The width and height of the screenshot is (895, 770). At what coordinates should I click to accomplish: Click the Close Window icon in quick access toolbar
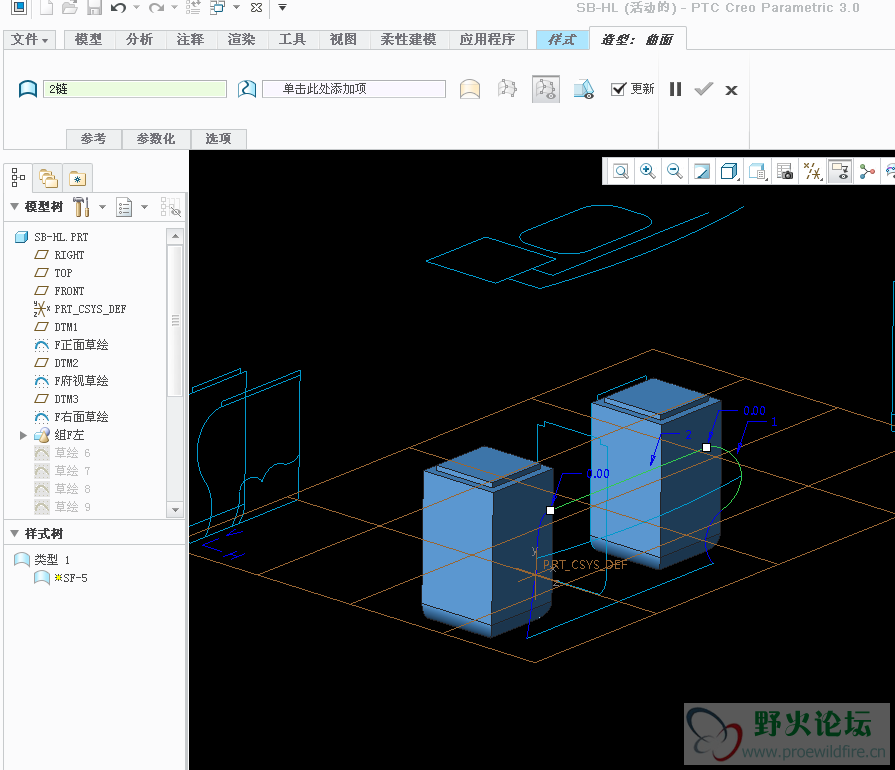click(256, 7)
